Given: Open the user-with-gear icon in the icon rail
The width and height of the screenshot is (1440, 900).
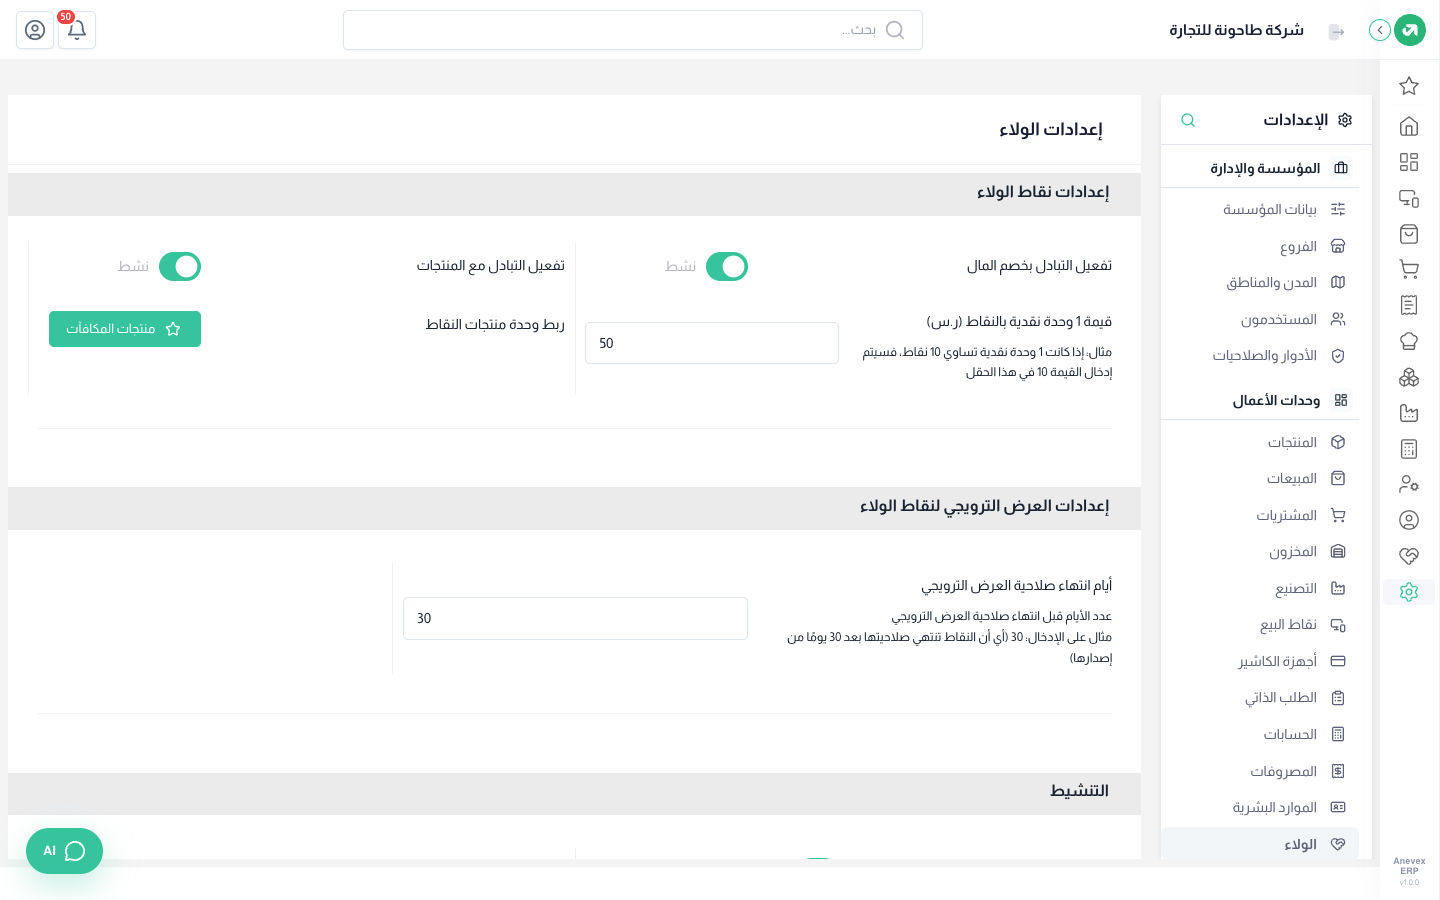Looking at the screenshot, I should (x=1409, y=484).
